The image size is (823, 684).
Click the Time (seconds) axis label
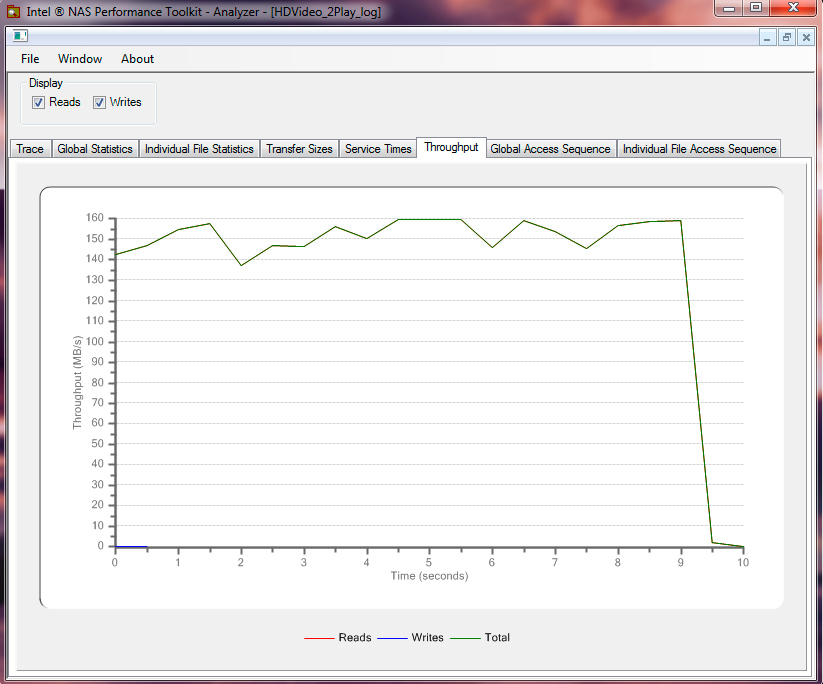(429, 576)
